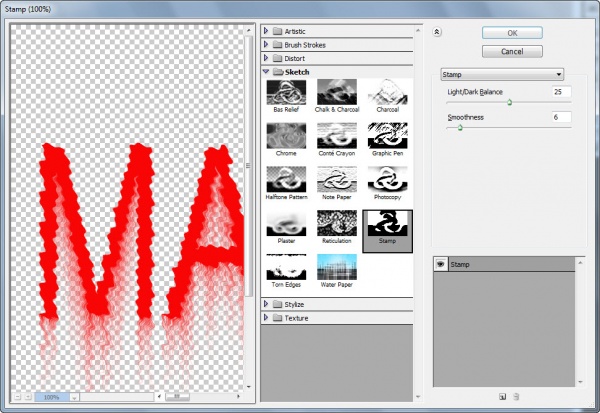Choose the Charcoal sketch filter

[x=387, y=92]
